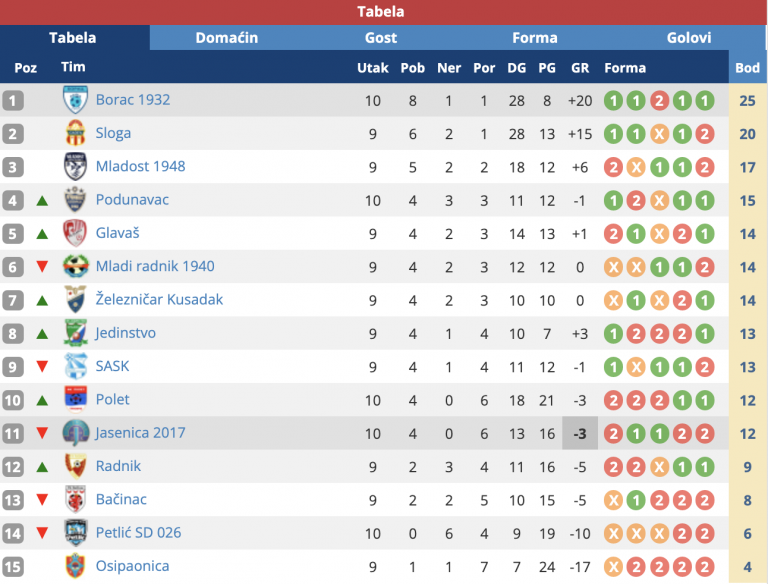Image resolution: width=768 pixels, height=584 pixels.
Task: Click the Mladost 1948 club badge
Action: pyautogui.click(x=75, y=166)
